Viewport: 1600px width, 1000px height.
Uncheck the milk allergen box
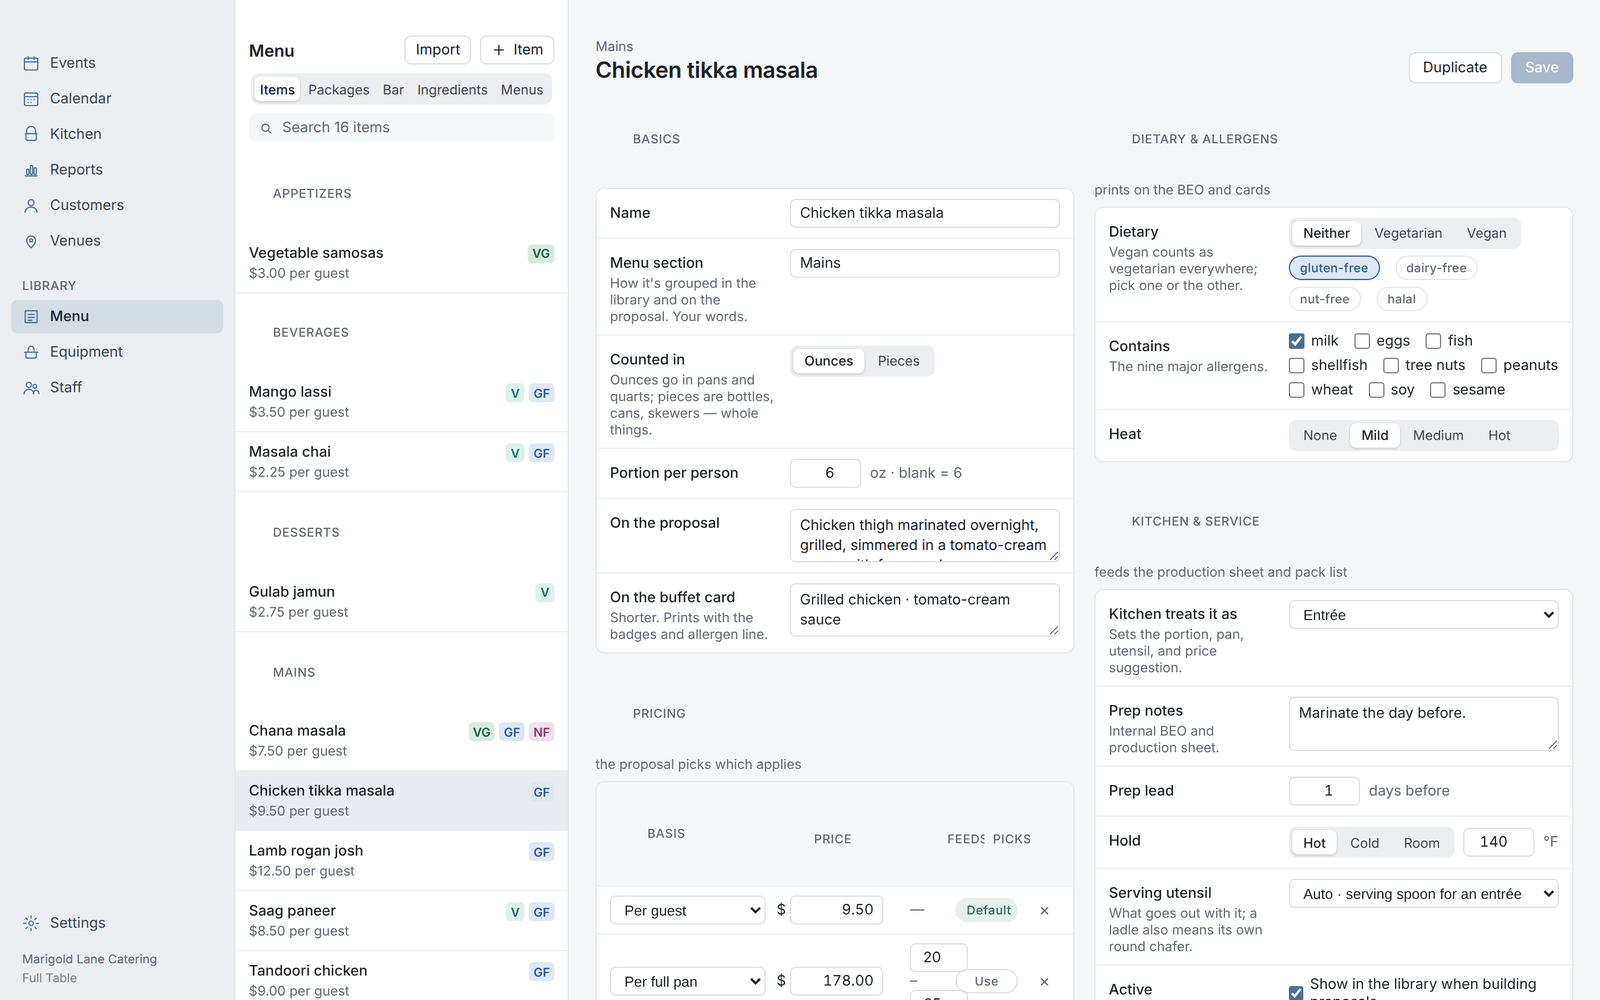[x=1297, y=341]
